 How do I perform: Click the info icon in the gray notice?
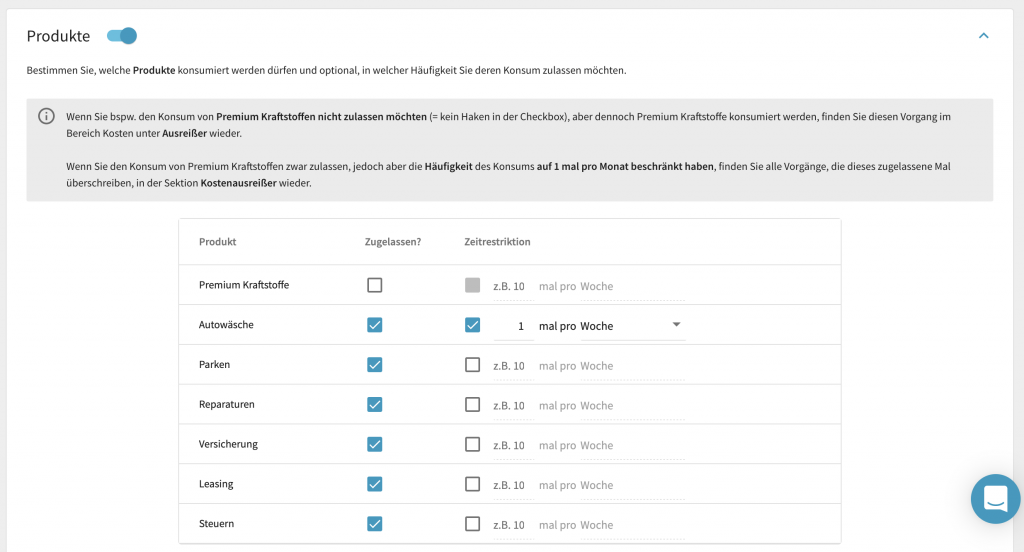coord(46,116)
